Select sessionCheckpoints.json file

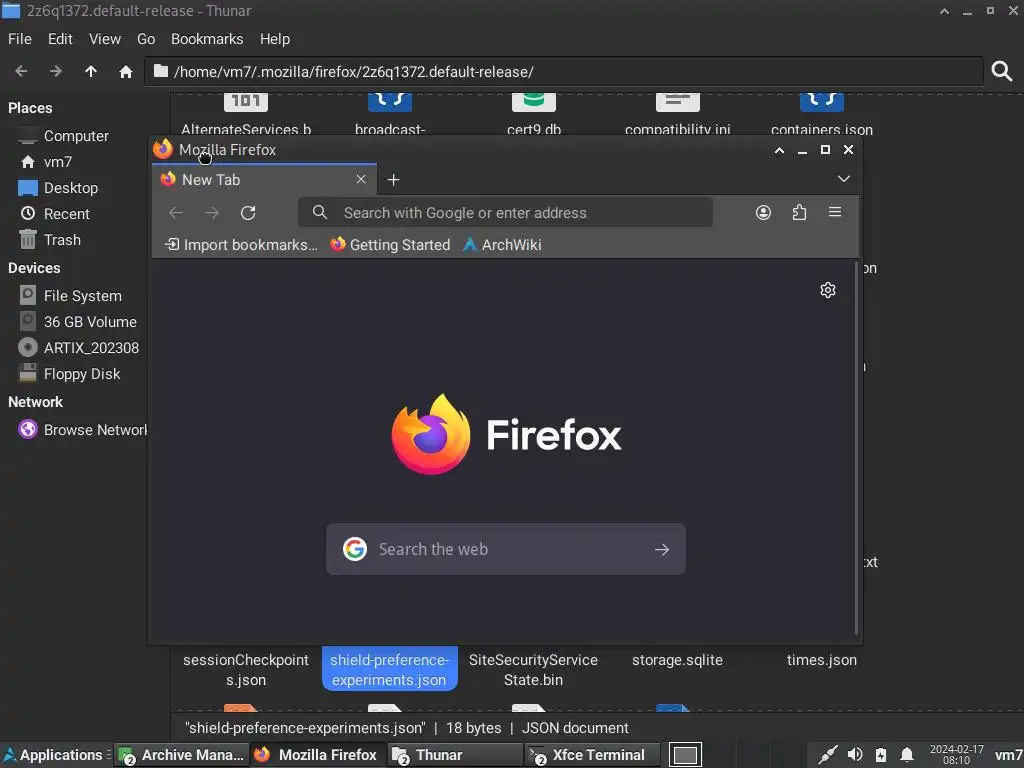tap(246, 669)
